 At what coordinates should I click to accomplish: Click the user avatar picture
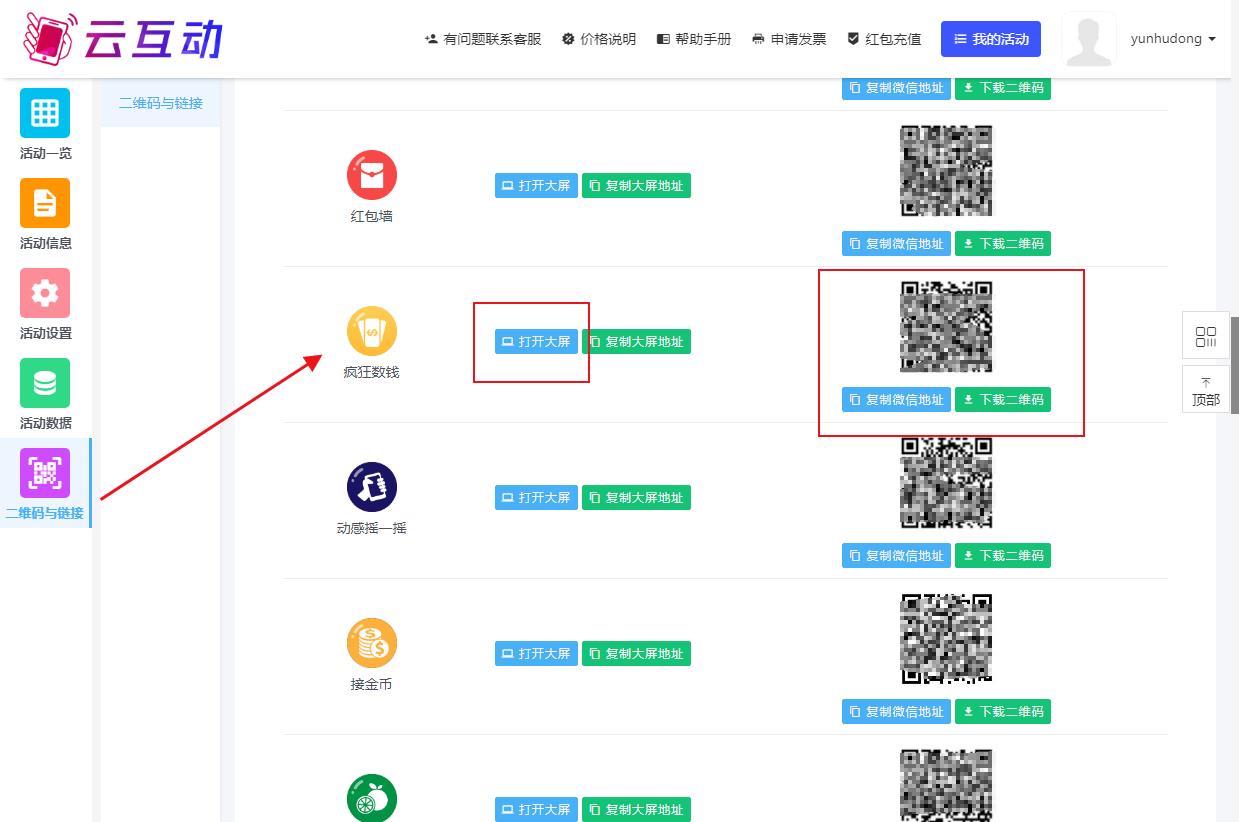coord(1088,39)
